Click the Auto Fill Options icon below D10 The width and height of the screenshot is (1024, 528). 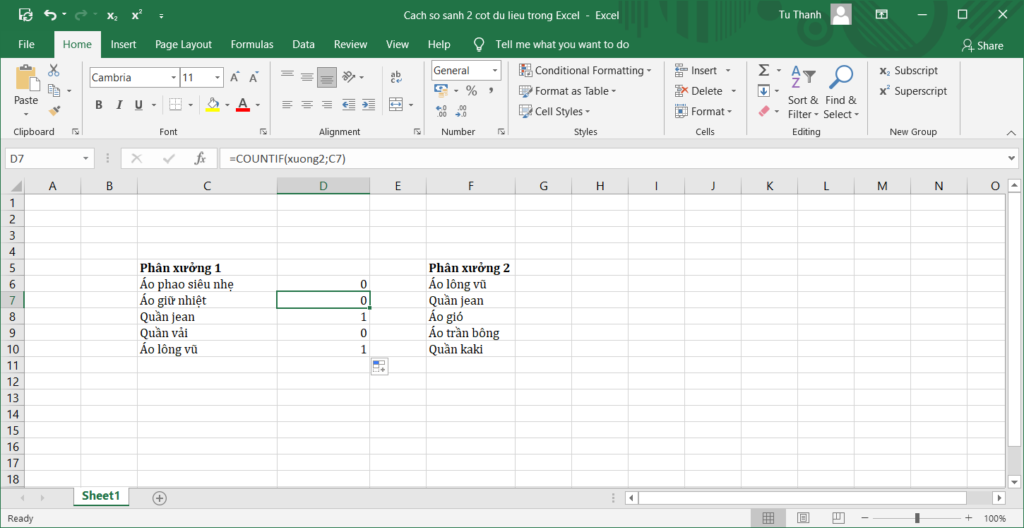[x=379, y=367]
